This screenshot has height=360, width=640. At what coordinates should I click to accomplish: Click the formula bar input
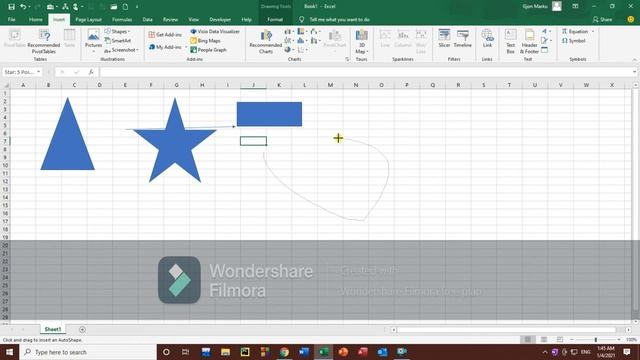tap(367, 72)
